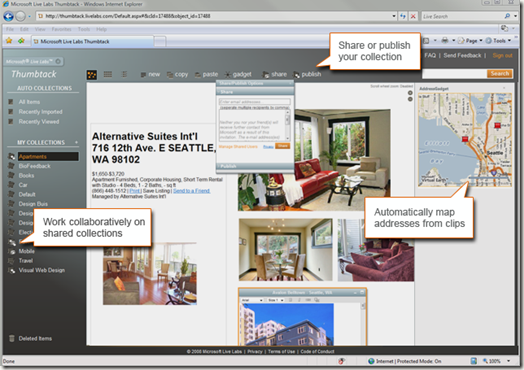Open Recently Imported collection
The image size is (524, 370).
tap(40, 112)
